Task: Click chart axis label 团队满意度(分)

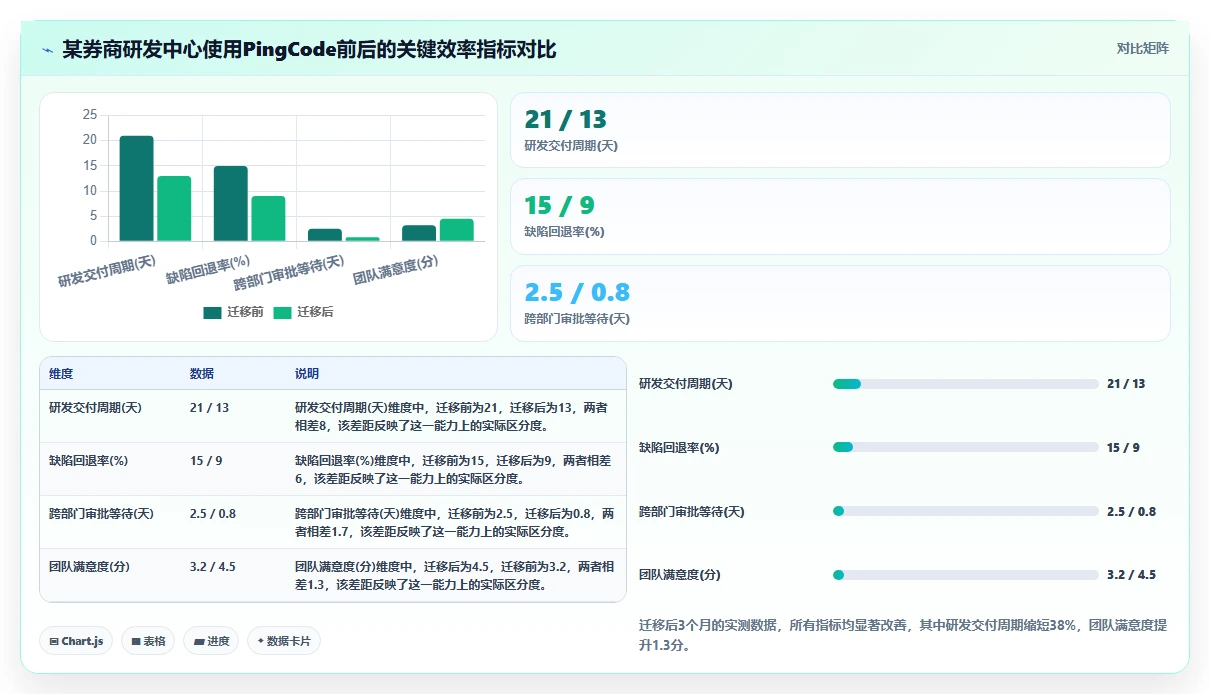Action: point(396,270)
